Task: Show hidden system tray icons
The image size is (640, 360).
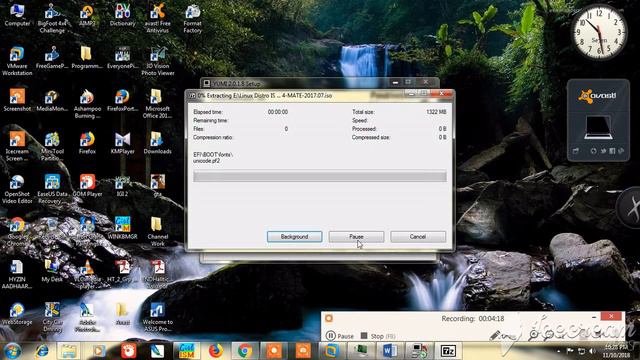Action: tap(558, 351)
